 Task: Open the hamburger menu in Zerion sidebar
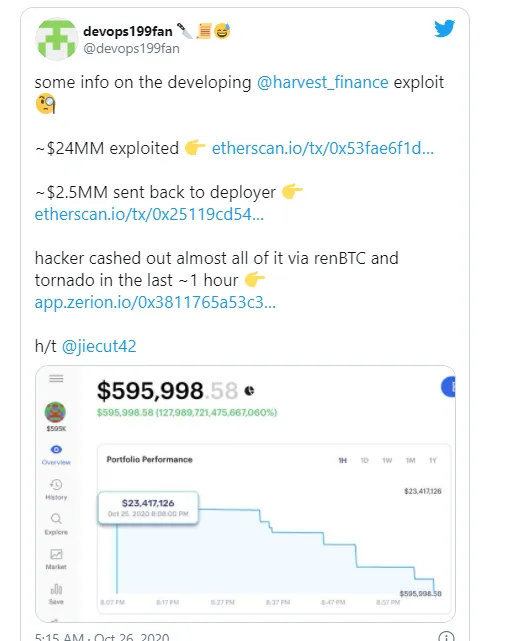tap(56, 379)
